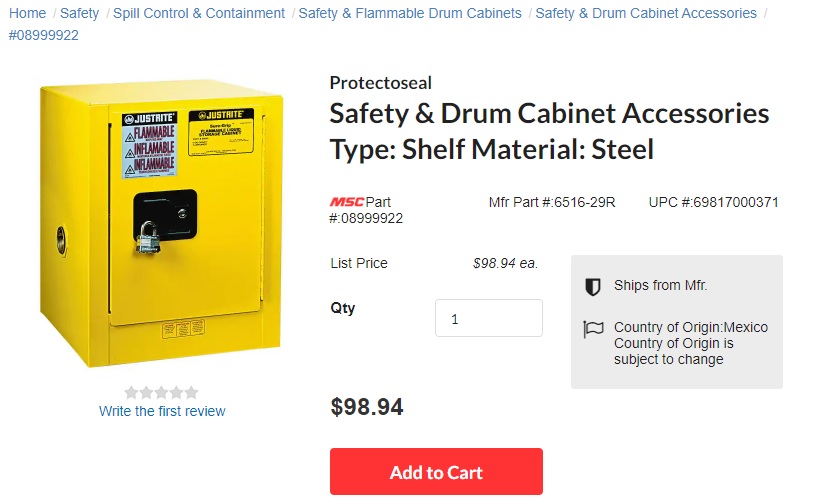817x503 pixels.
Task: Open Safety & Flammable Drum Cabinets breadcrumb
Action: [x=410, y=13]
